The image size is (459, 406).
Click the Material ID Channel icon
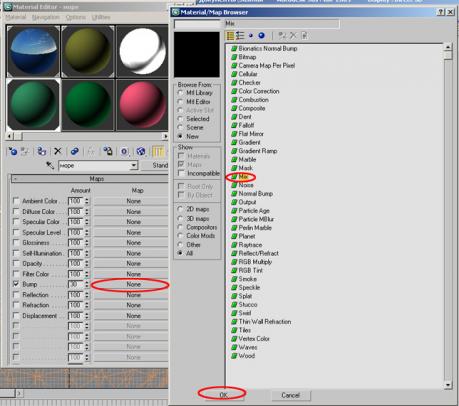point(124,151)
